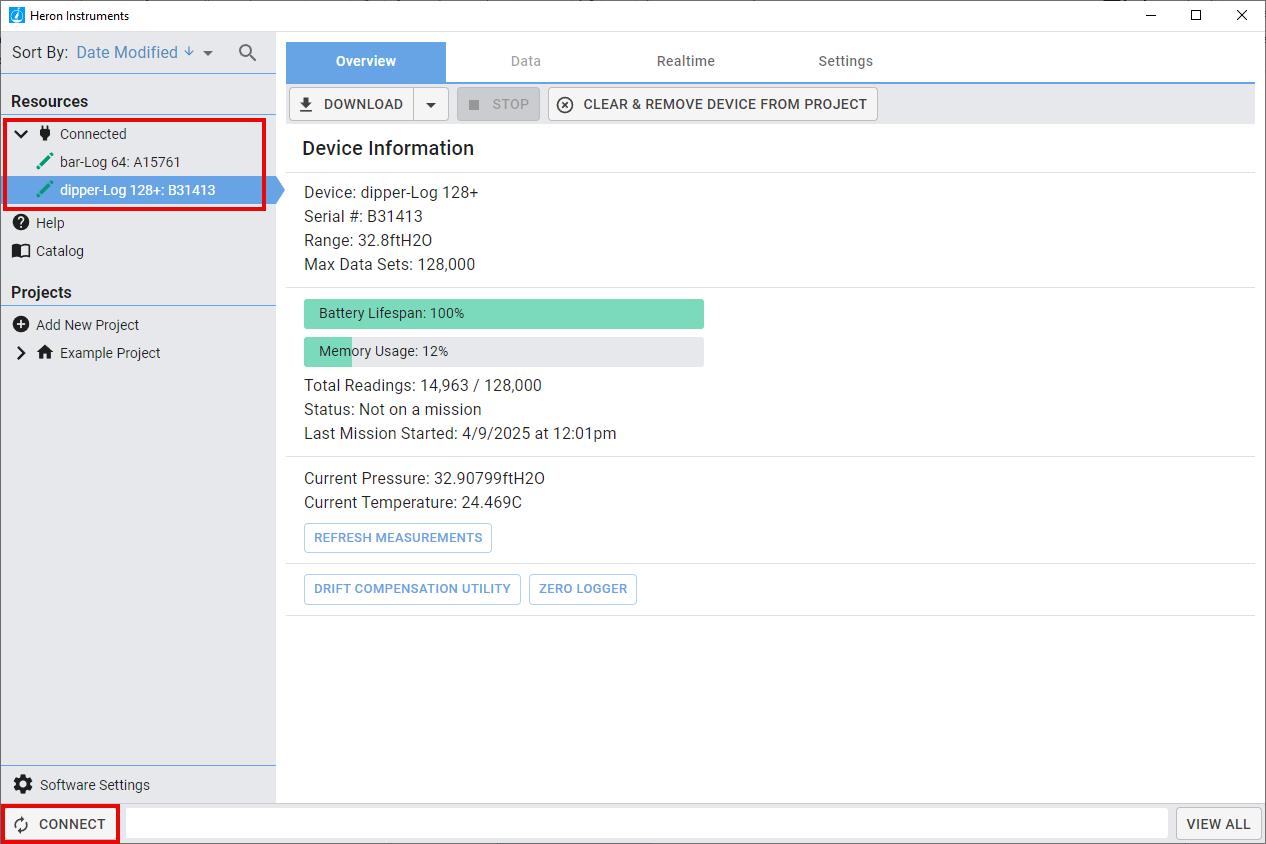The height and width of the screenshot is (844, 1266).
Task: Open the Realtime tab
Action: coord(686,61)
